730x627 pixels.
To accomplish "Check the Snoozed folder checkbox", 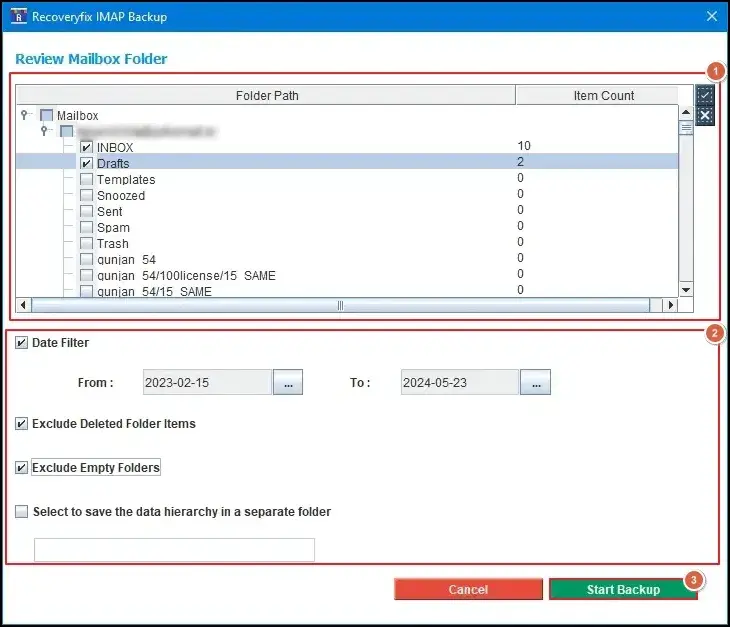I will click(x=86, y=196).
